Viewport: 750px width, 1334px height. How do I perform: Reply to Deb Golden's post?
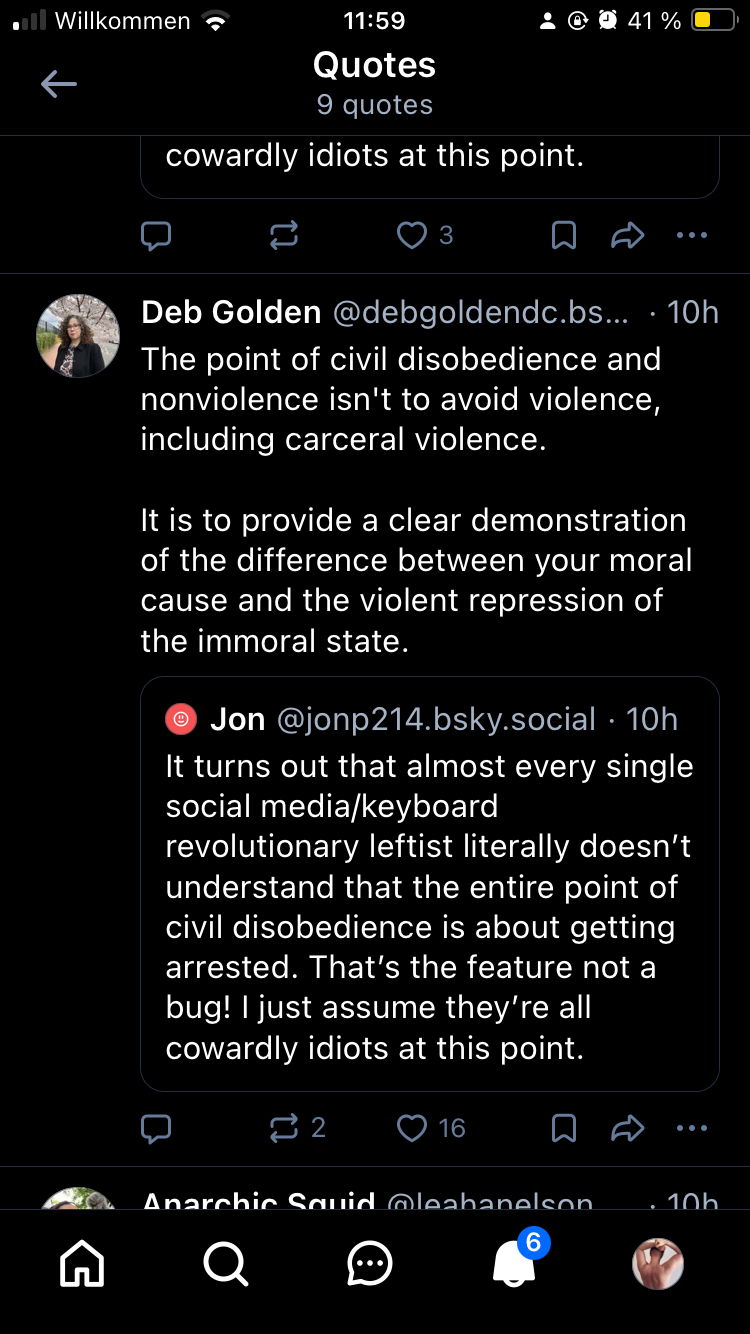click(156, 1128)
